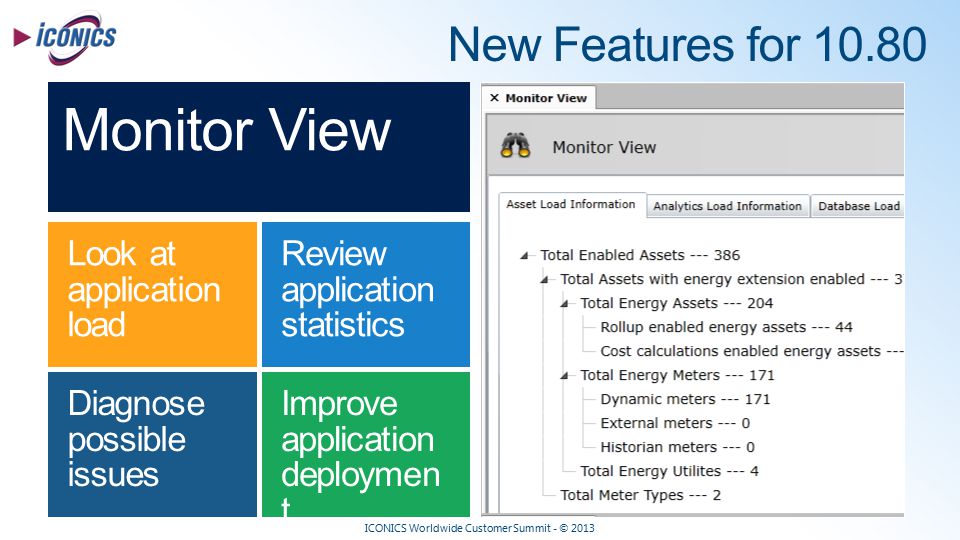Select 'Rollup enabled energy assets --- 44'

pyautogui.click(x=726, y=327)
